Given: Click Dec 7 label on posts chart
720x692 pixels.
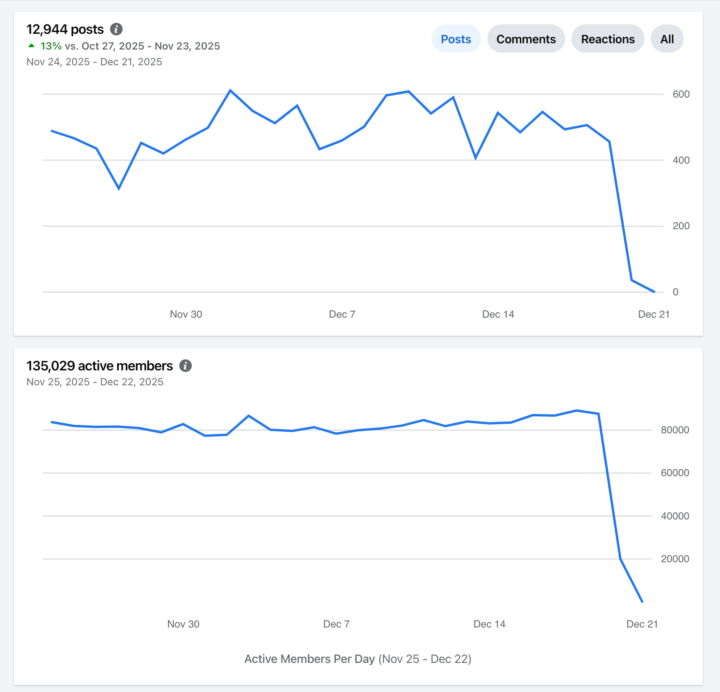Looking at the screenshot, I should [342, 314].
